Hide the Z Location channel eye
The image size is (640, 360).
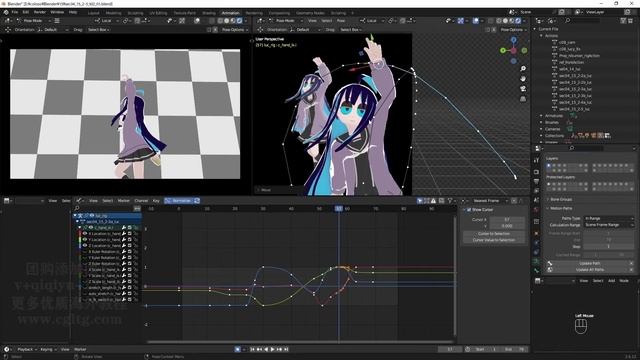coord(85,245)
